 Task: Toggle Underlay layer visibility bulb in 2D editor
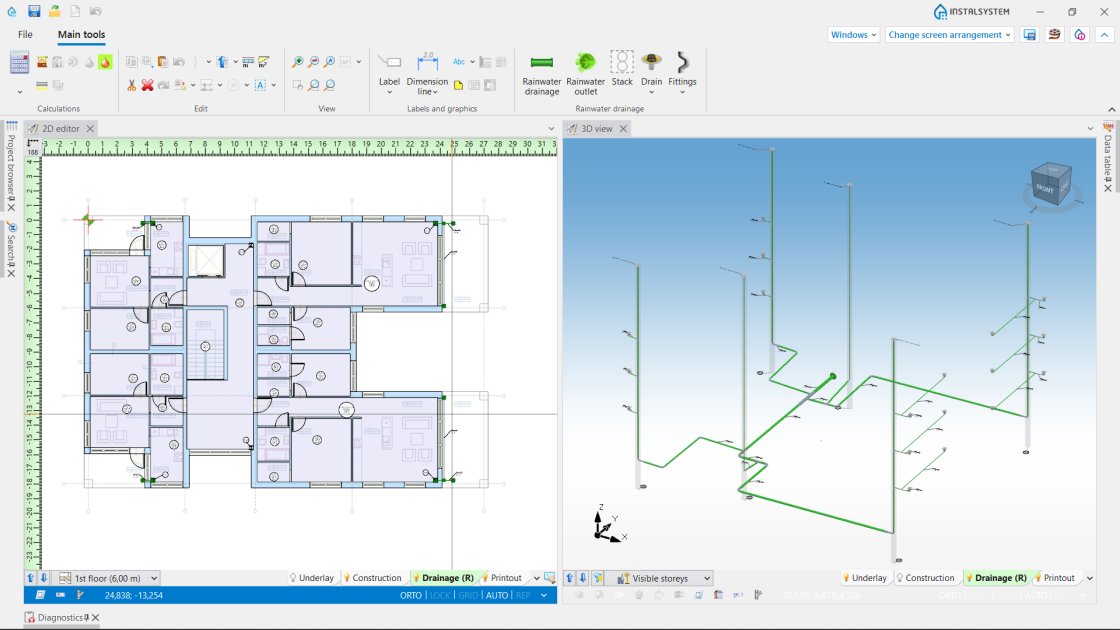pos(293,578)
